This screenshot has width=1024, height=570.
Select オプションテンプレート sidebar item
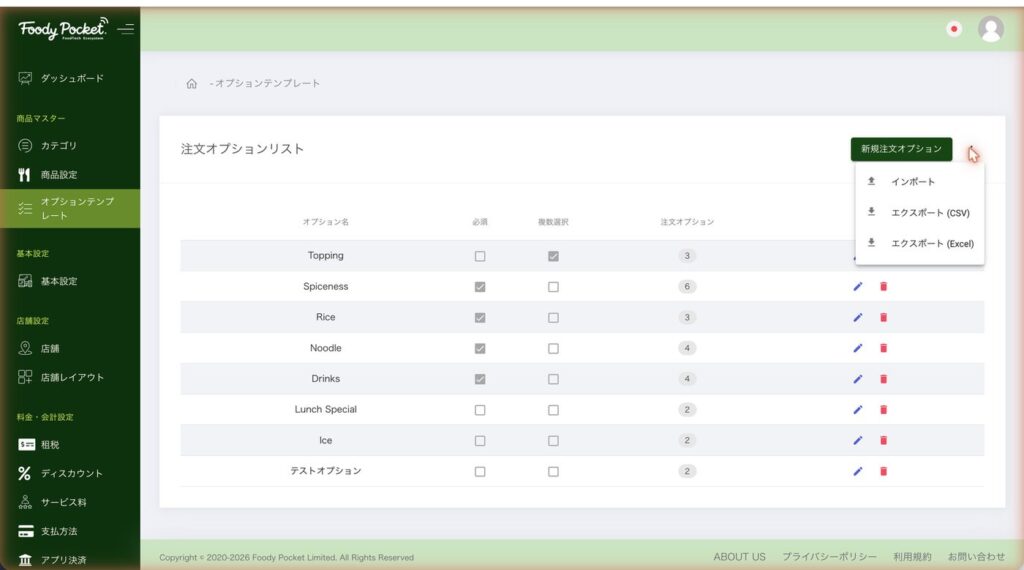[70, 208]
